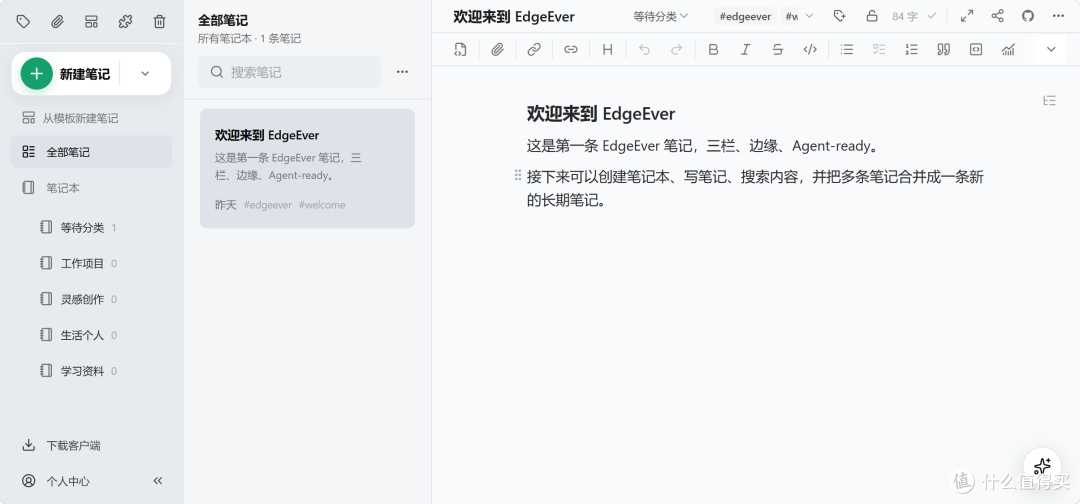Toggle strikethrough formatting
The height and width of the screenshot is (504, 1080).
pos(777,49)
